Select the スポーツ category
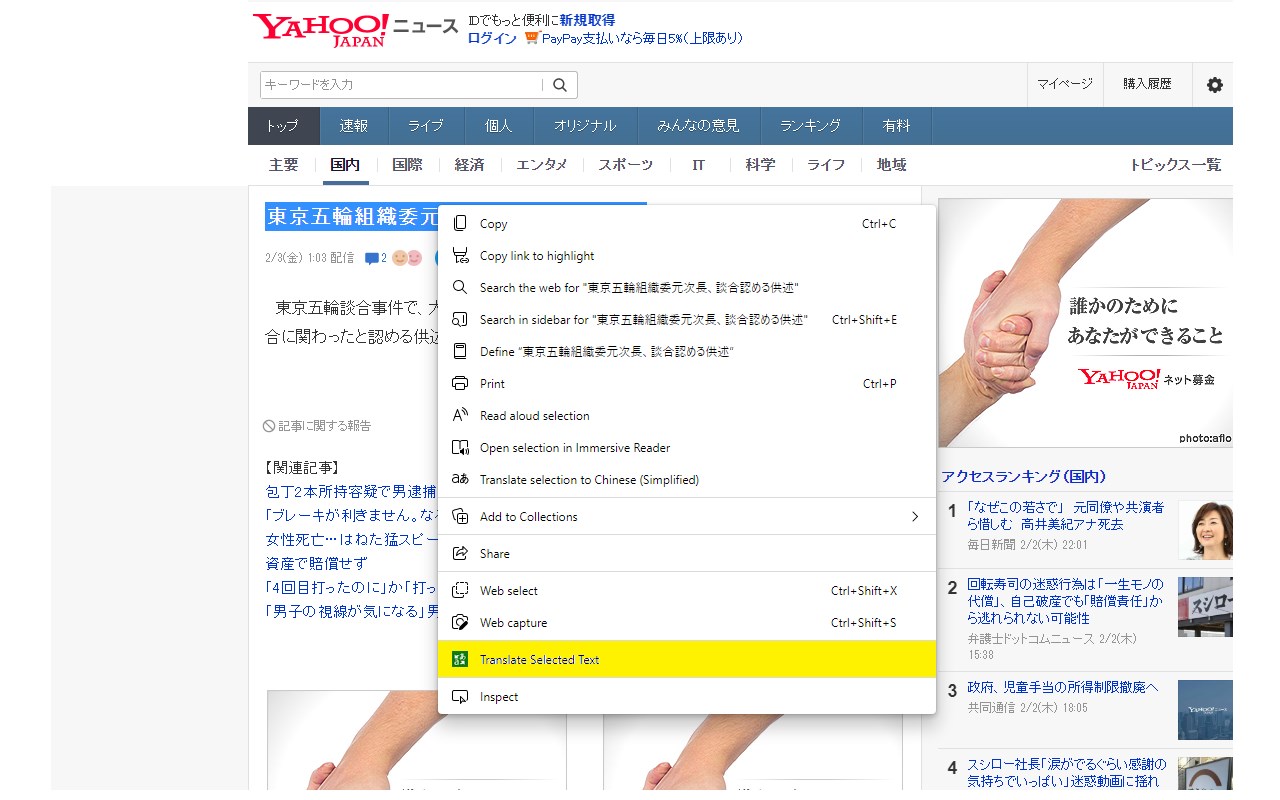 [x=626, y=165]
